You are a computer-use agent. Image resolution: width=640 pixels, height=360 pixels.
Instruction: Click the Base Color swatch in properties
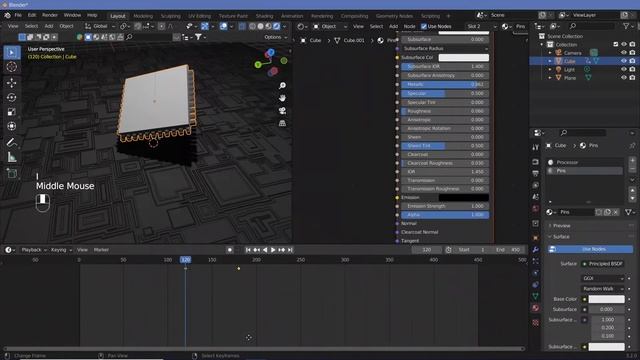coord(607,299)
